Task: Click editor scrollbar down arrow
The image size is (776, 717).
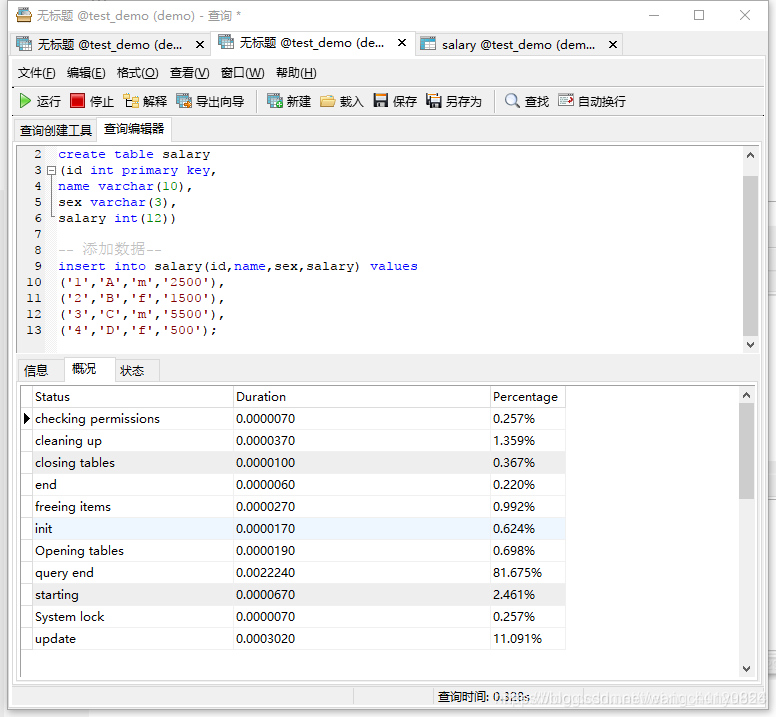Action: pyautogui.click(x=750, y=344)
